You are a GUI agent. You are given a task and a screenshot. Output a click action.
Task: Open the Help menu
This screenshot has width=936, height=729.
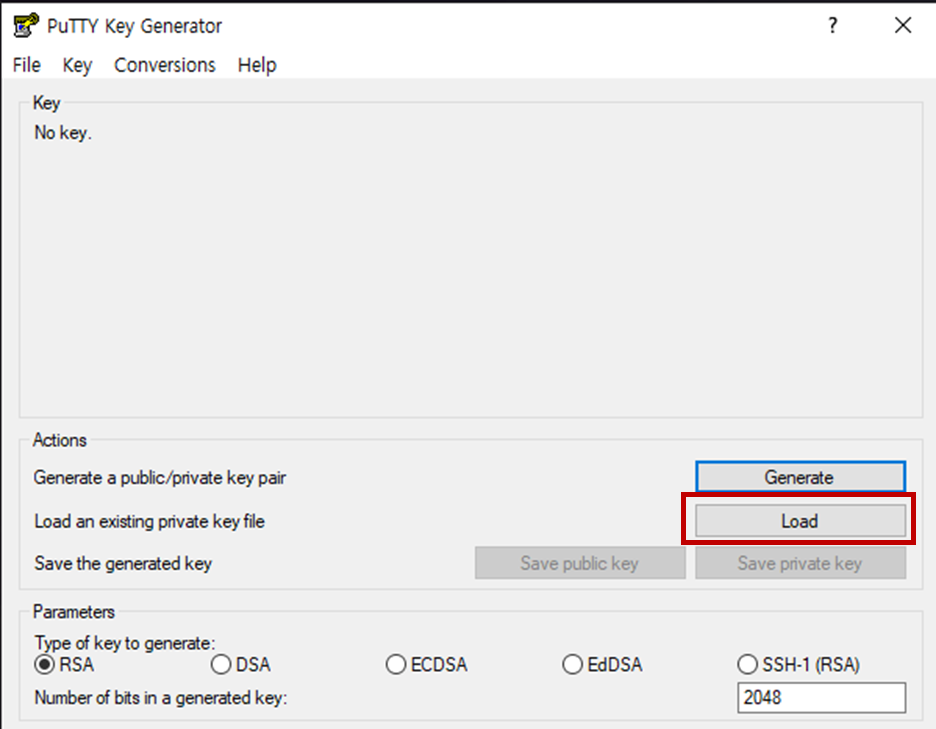(x=257, y=64)
